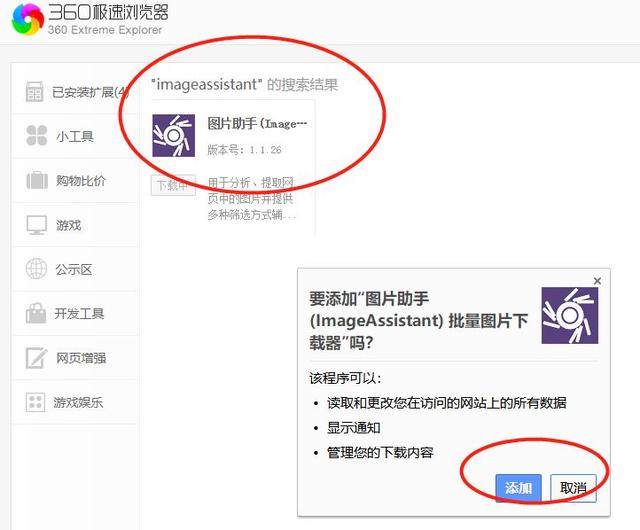Click permission 管理您的下载内容
The image size is (640, 530).
coord(380,452)
